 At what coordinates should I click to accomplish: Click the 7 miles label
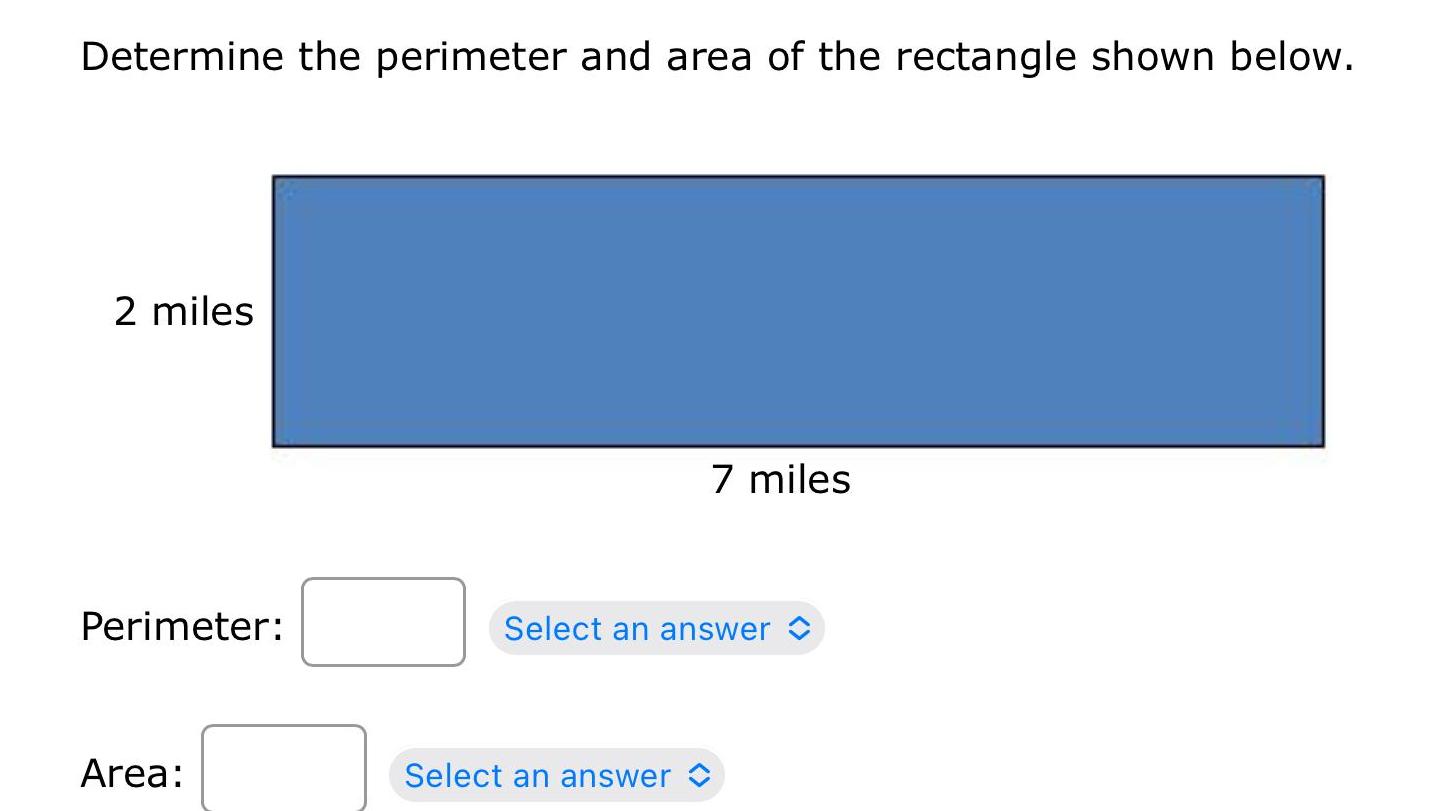[781, 479]
